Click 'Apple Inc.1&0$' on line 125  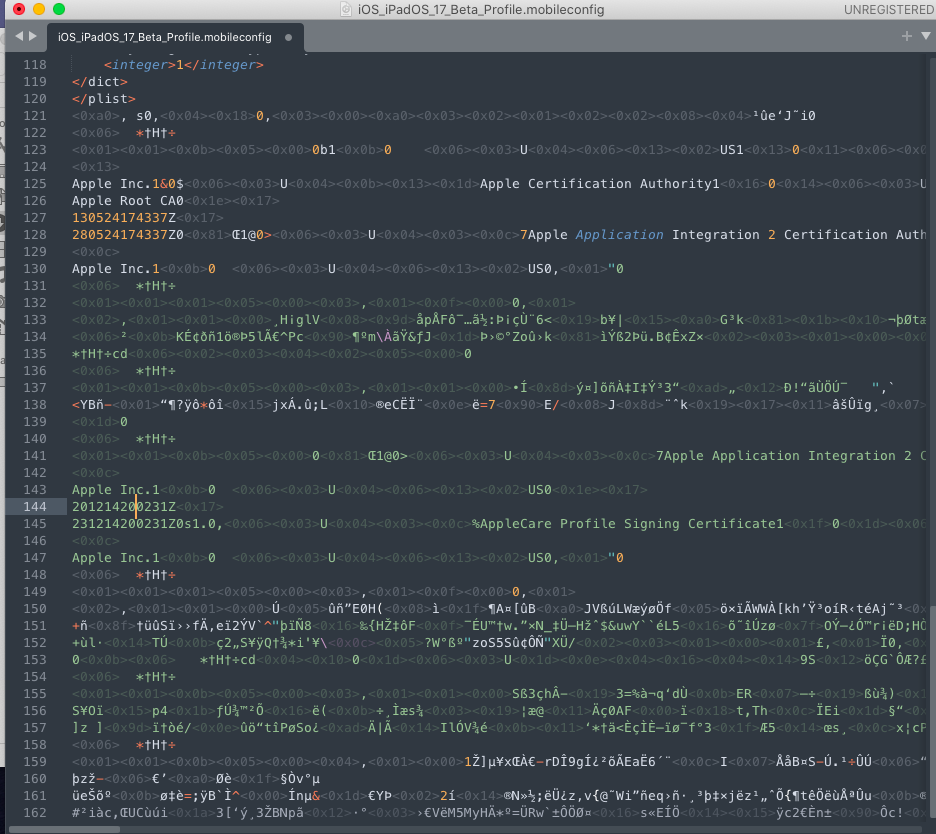[128, 184]
